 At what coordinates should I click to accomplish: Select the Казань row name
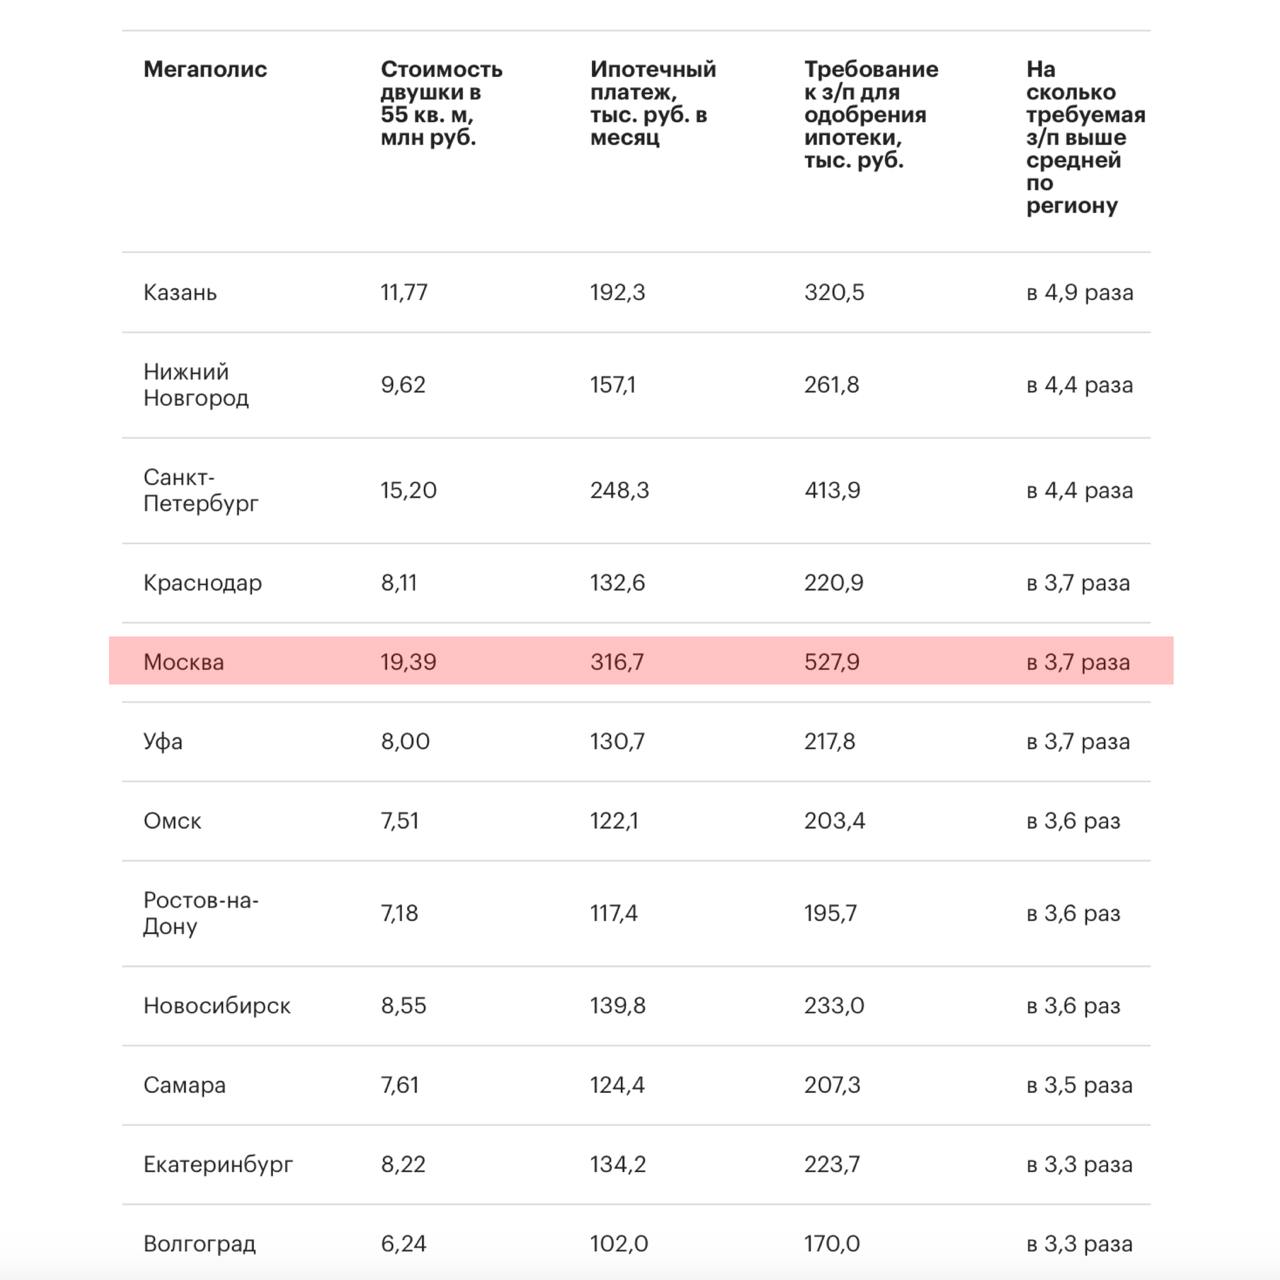click(x=180, y=292)
